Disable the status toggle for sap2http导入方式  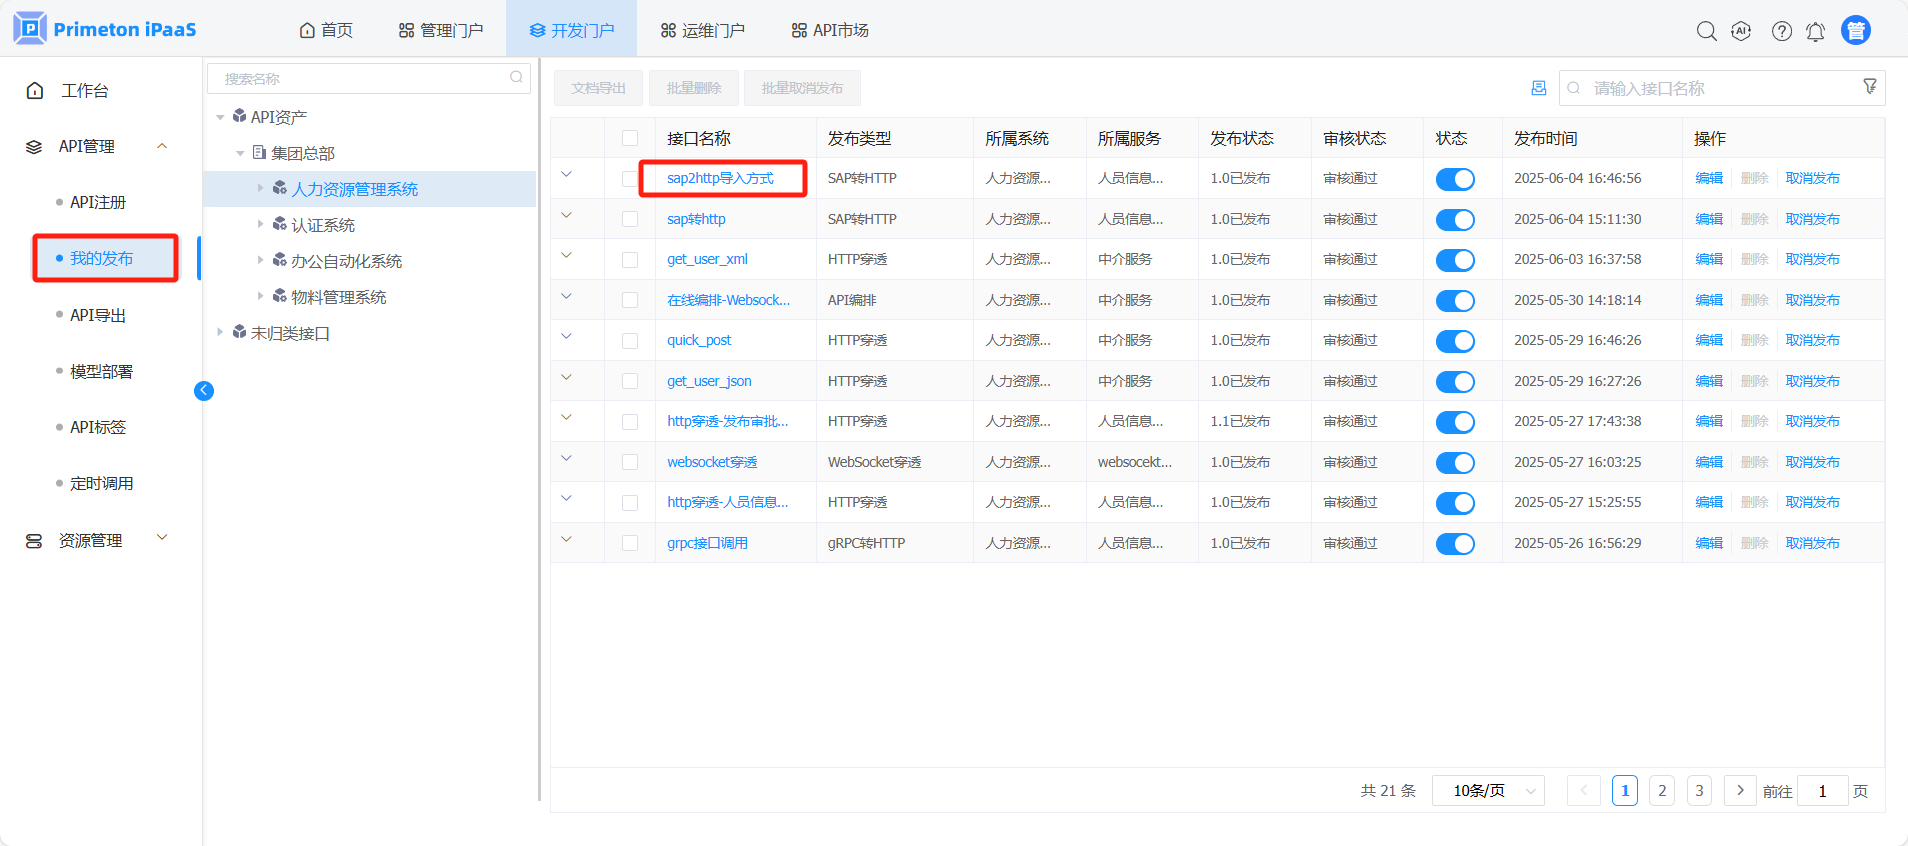[1454, 179]
